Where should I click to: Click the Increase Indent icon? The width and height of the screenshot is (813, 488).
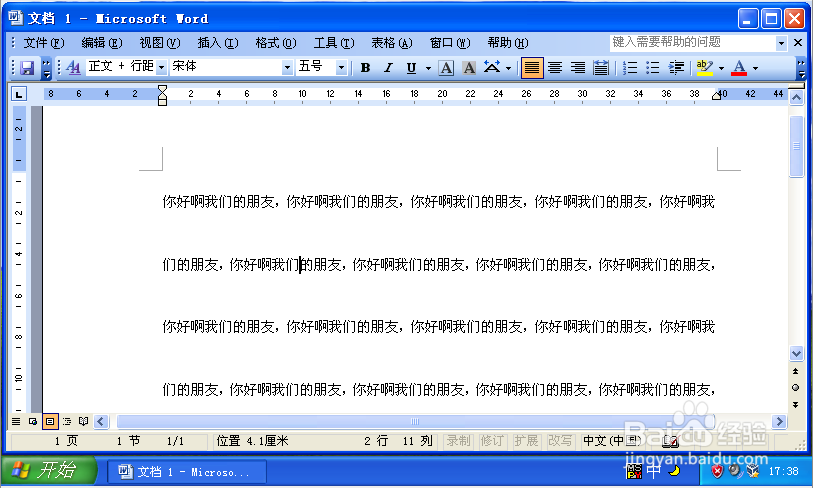[676, 68]
